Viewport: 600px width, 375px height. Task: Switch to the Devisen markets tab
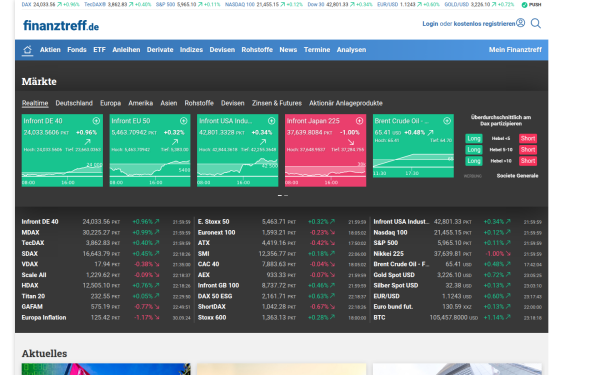(x=233, y=103)
